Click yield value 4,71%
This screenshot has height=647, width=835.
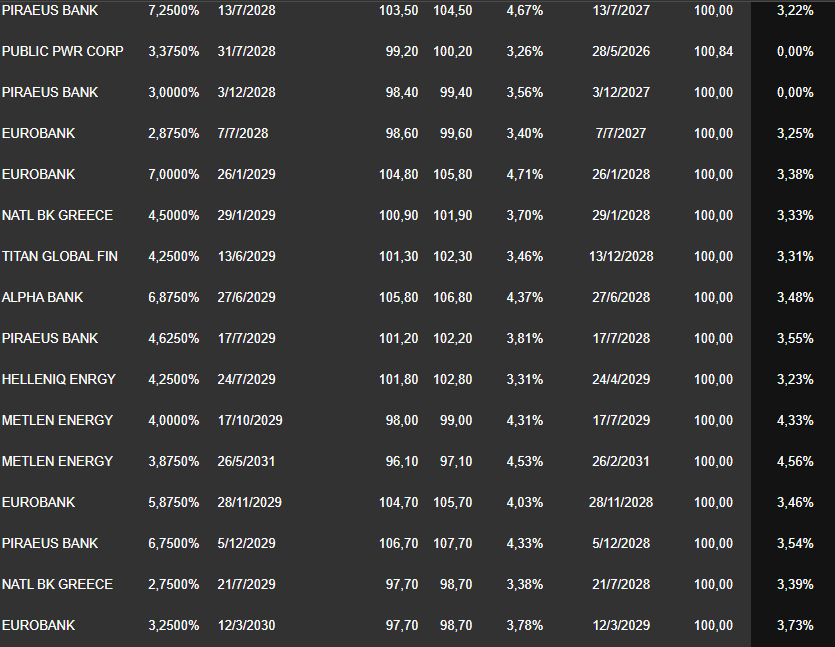pyautogui.click(x=525, y=174)
